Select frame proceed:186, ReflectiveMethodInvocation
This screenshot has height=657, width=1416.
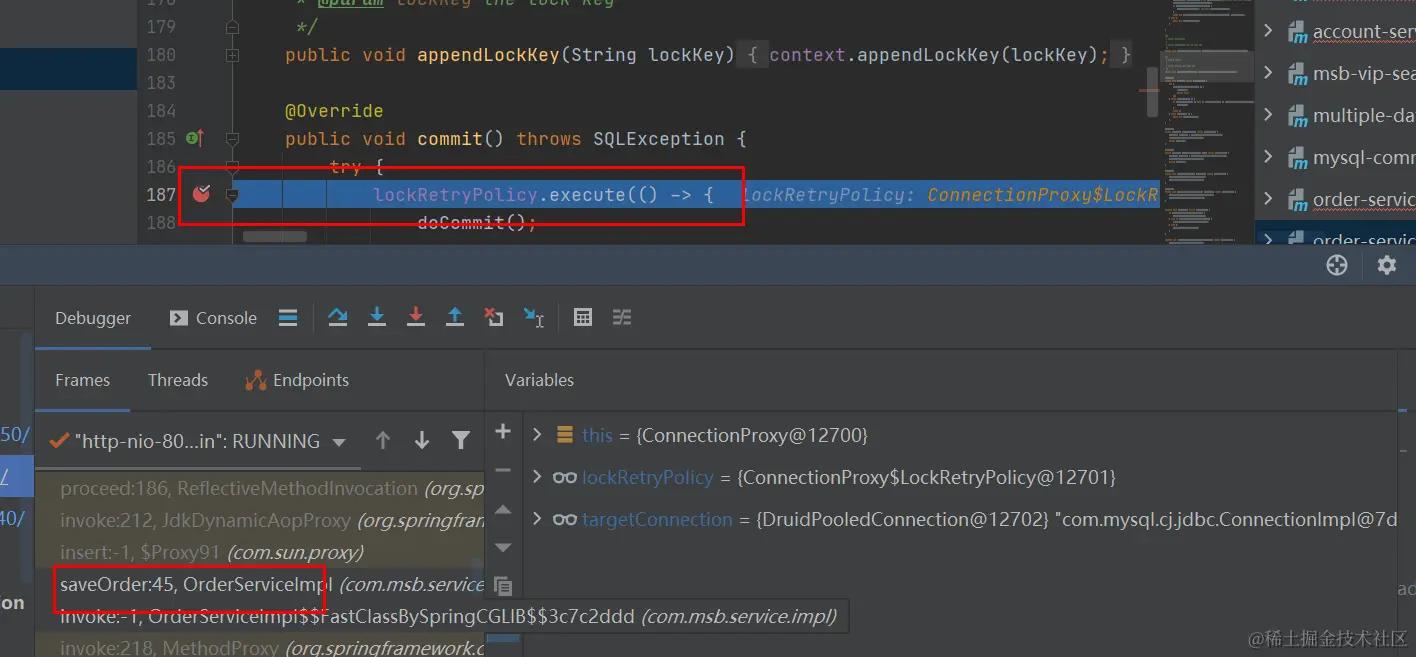click(x=260, y=489)
